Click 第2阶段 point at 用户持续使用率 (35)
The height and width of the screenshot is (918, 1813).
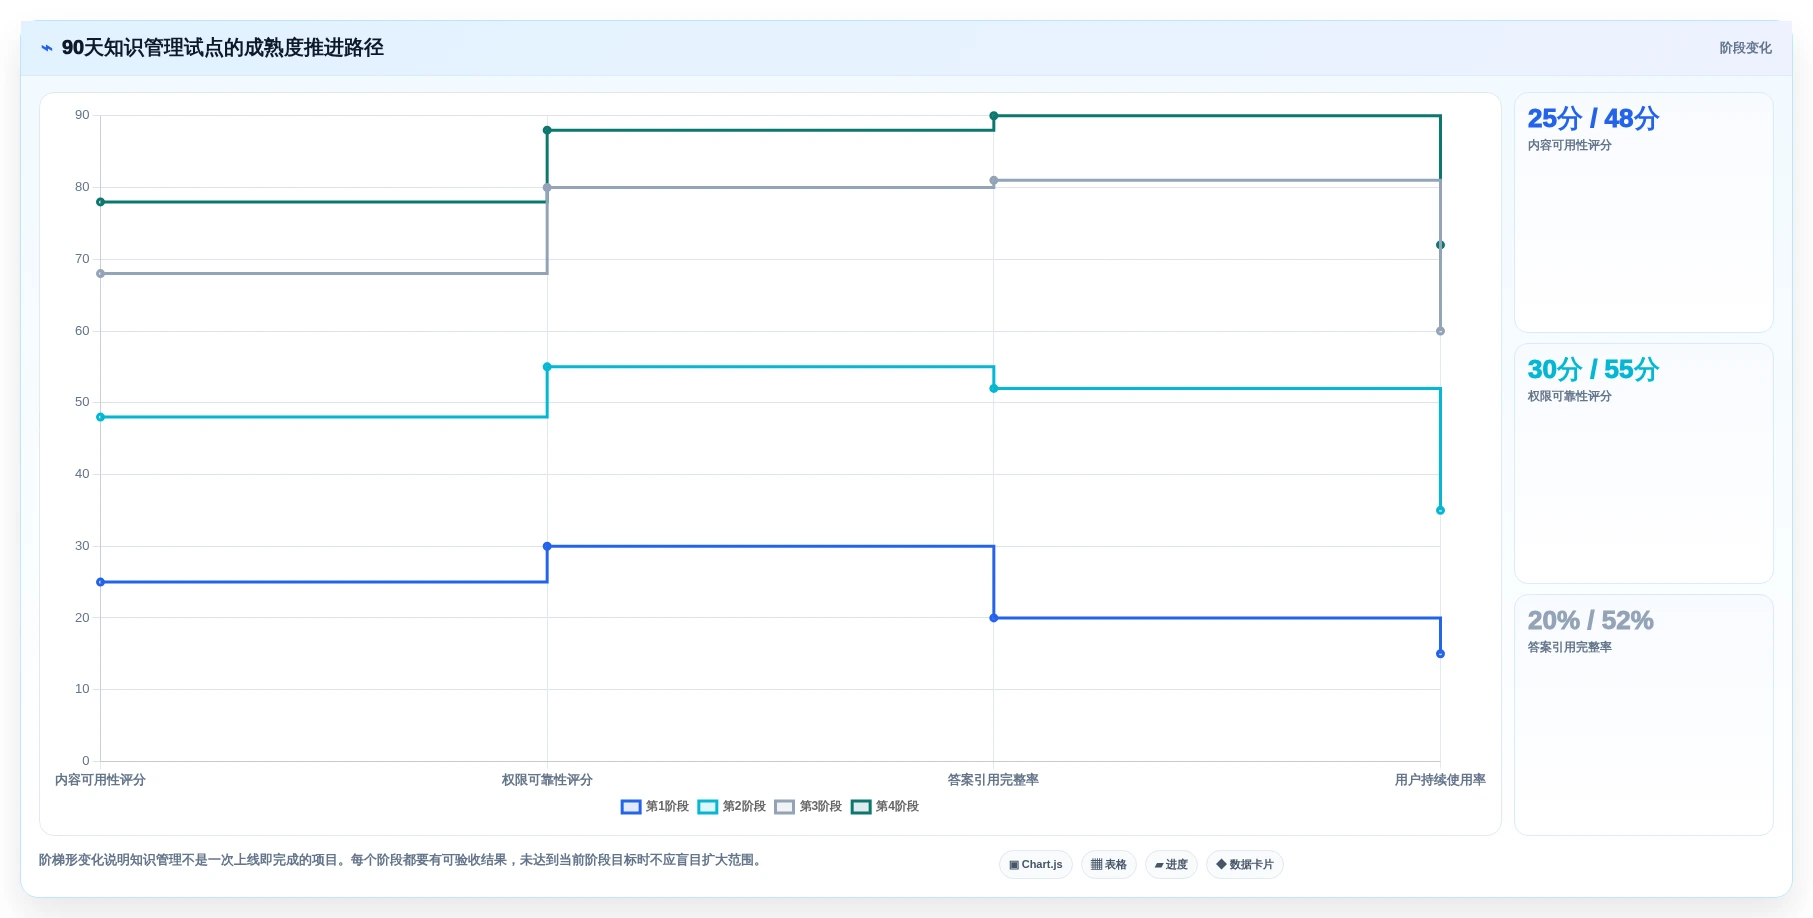(1440, 510)
